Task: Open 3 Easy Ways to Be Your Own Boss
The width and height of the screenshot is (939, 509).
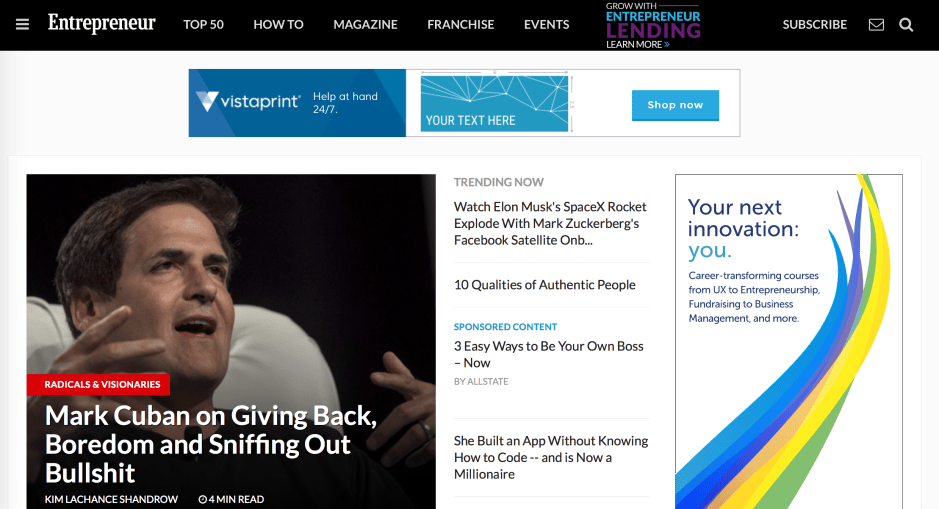Action: (549, 355)
